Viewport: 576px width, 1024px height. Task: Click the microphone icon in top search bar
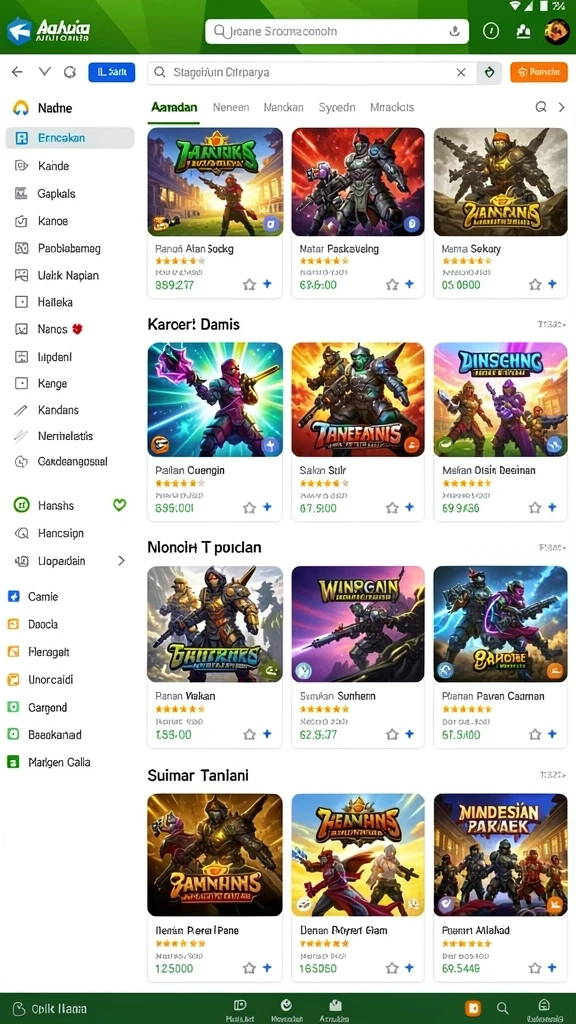[x=454, y=31]
